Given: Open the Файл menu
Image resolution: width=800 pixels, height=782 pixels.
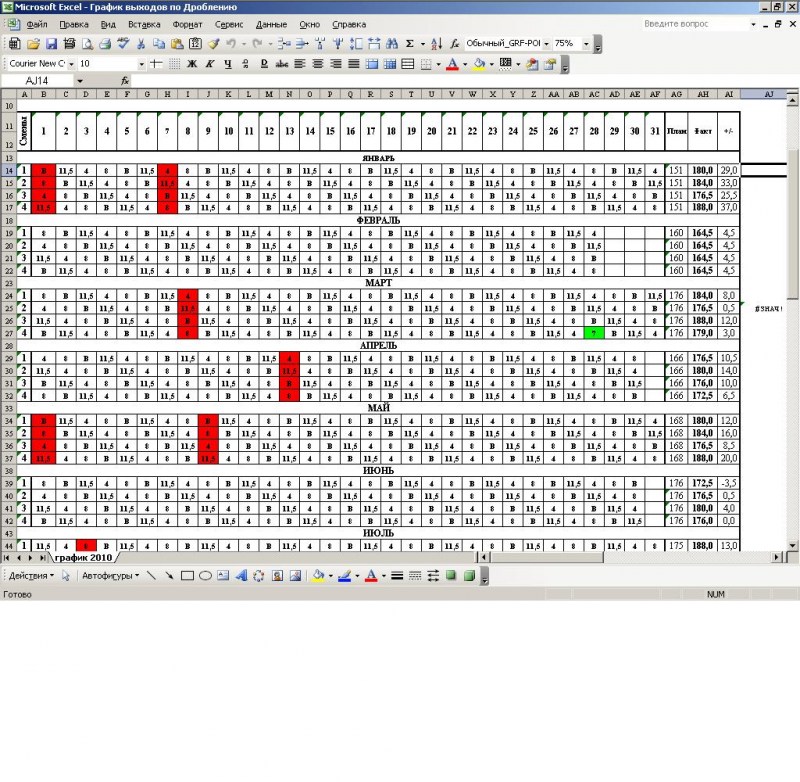Looking at the screenshot, I should point(37,24).
